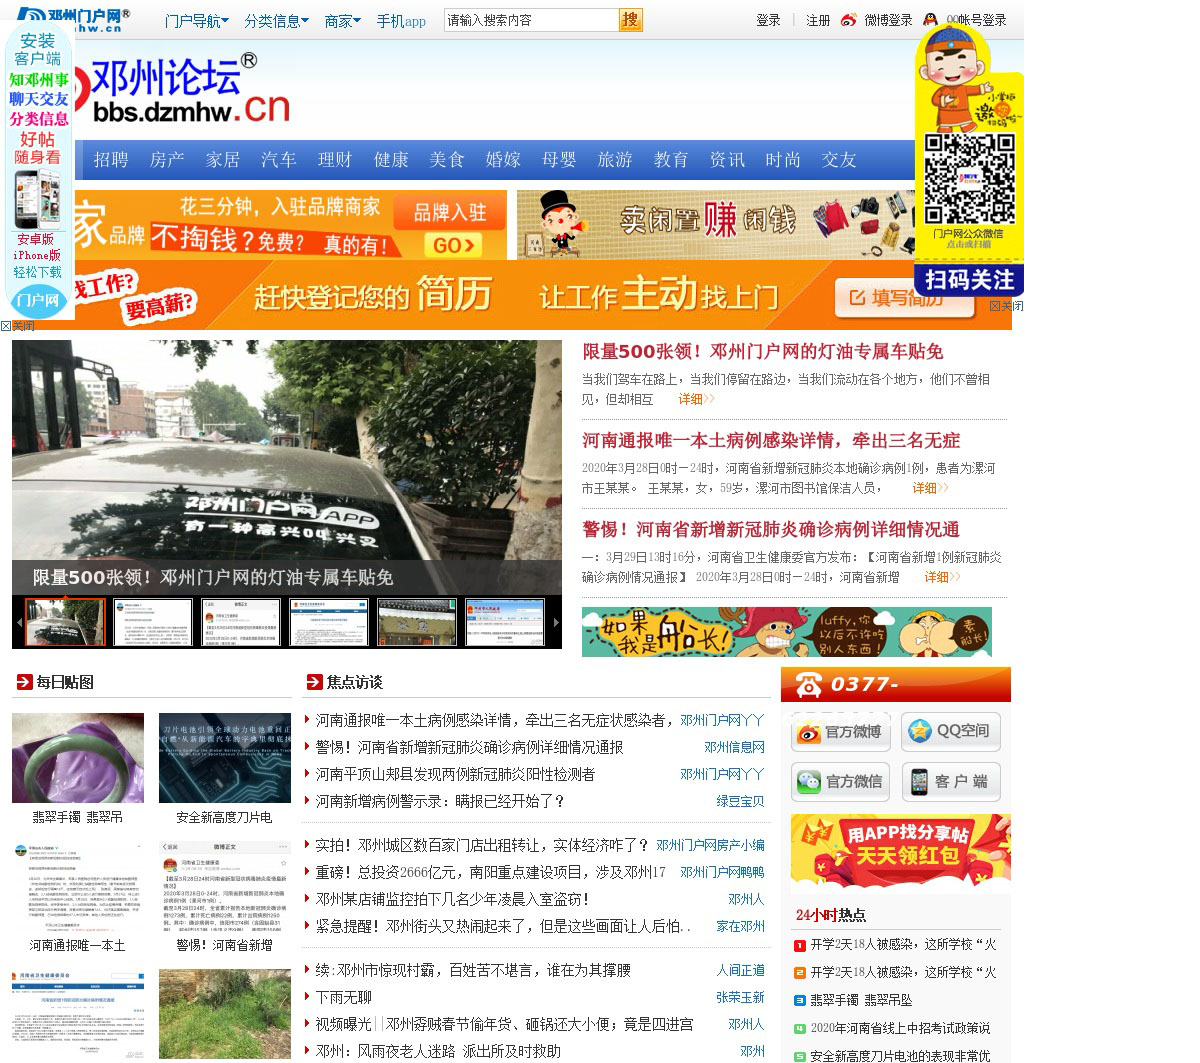The image size is (1200, 1063).
Task: Open the 招聘 nav tab
Action: (111, 160)
